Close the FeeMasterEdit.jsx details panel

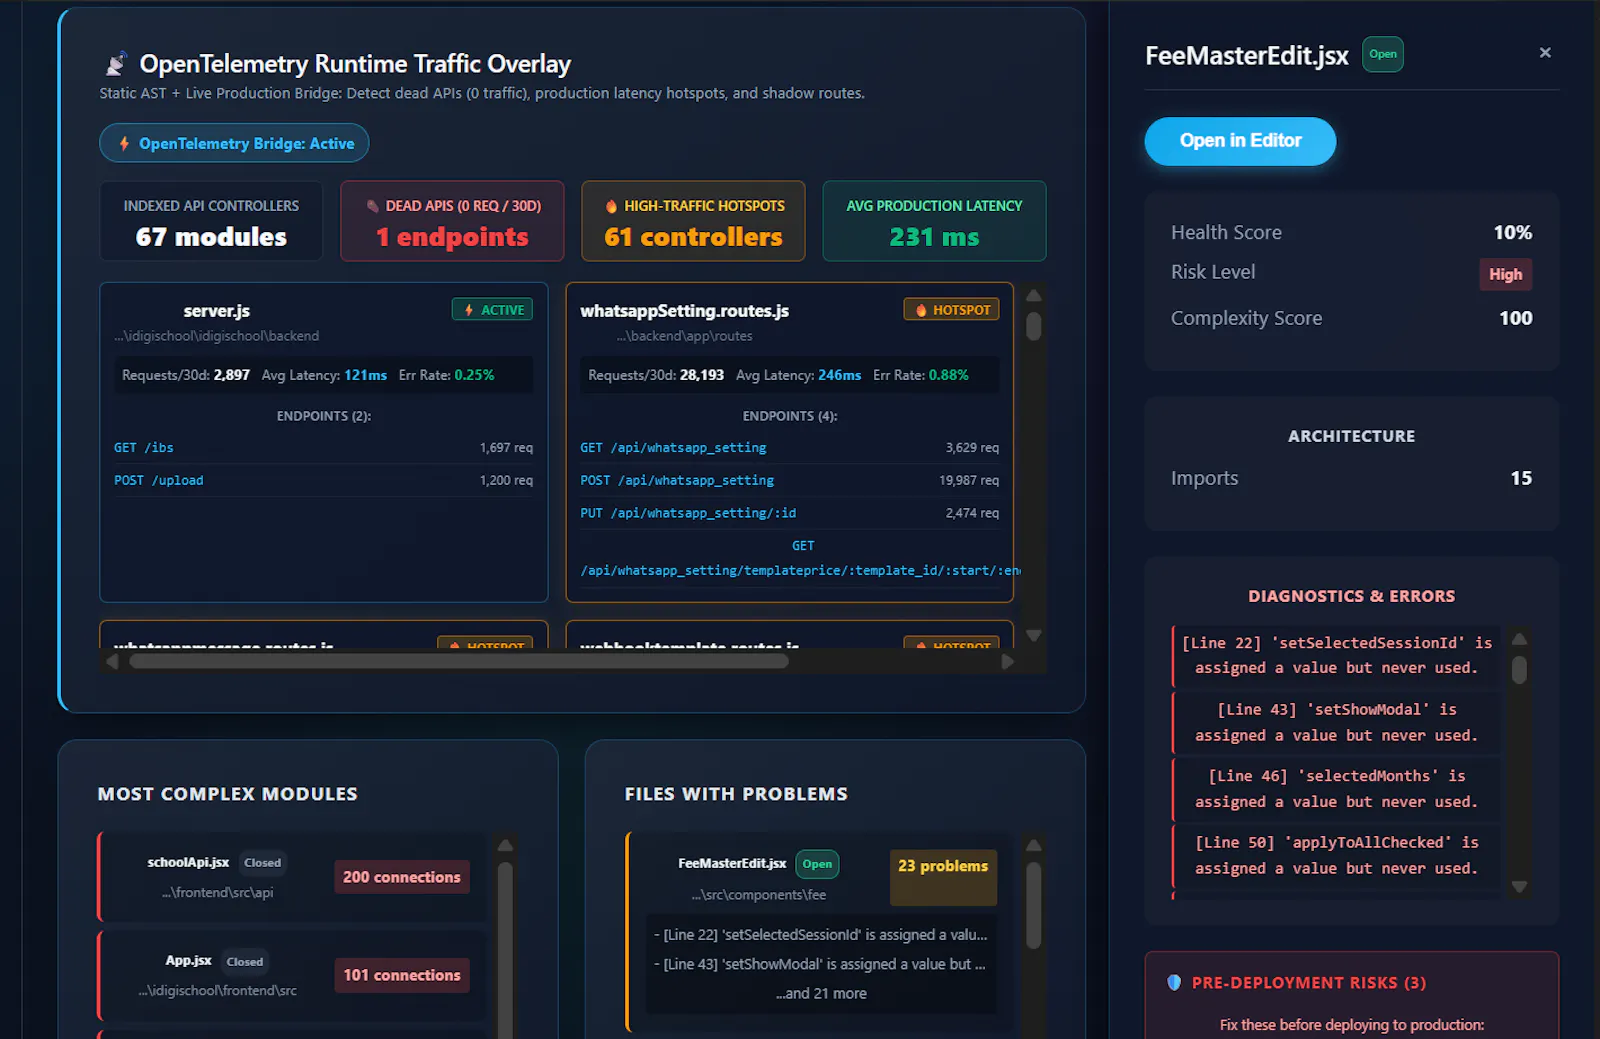pos(1545,53)
